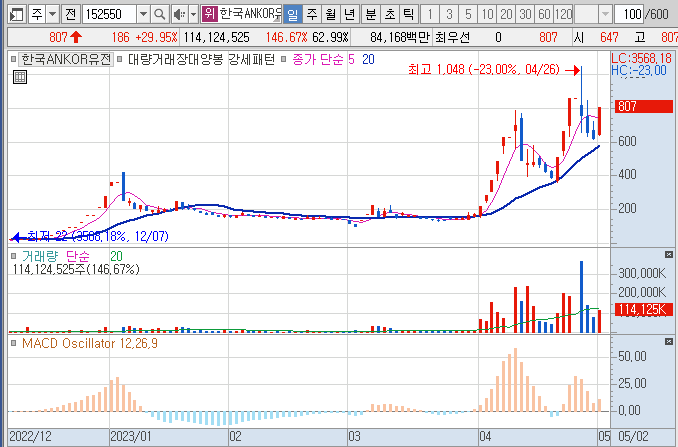678x447 pixels.
Task: Choose interval 1 button
Action: [x=430, y=14]
